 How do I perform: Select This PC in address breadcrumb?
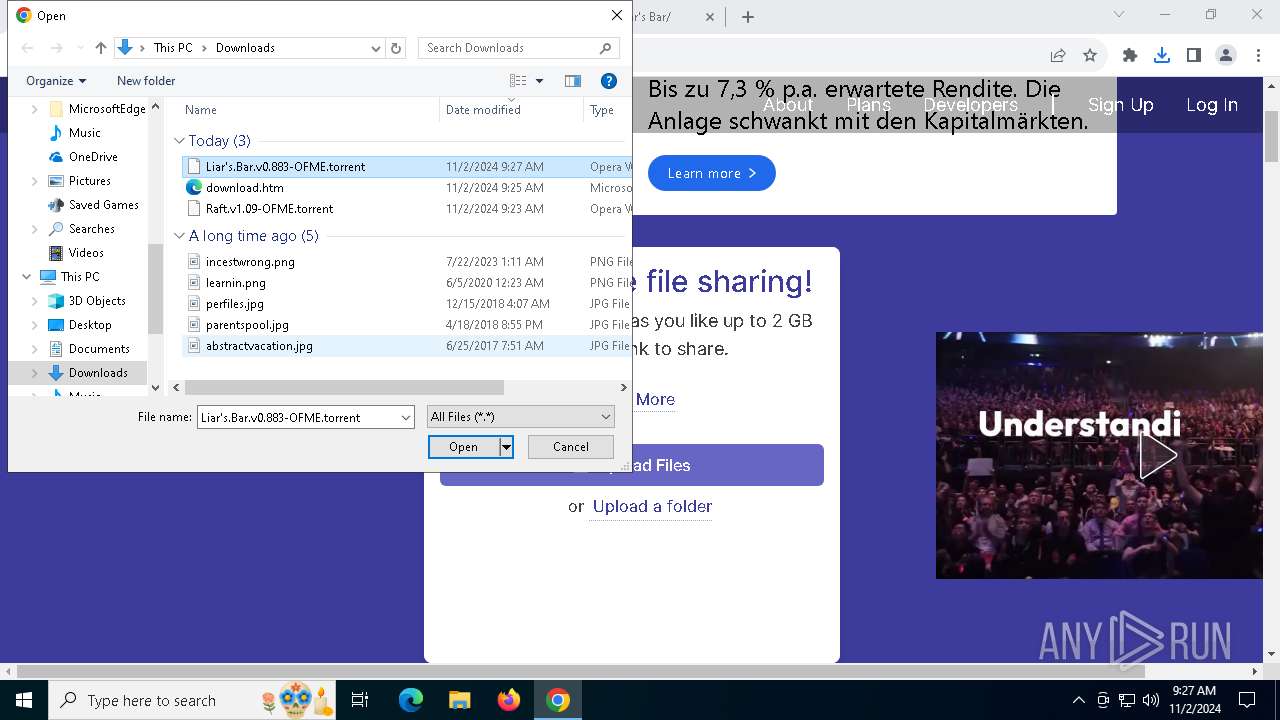click(173, 48)
